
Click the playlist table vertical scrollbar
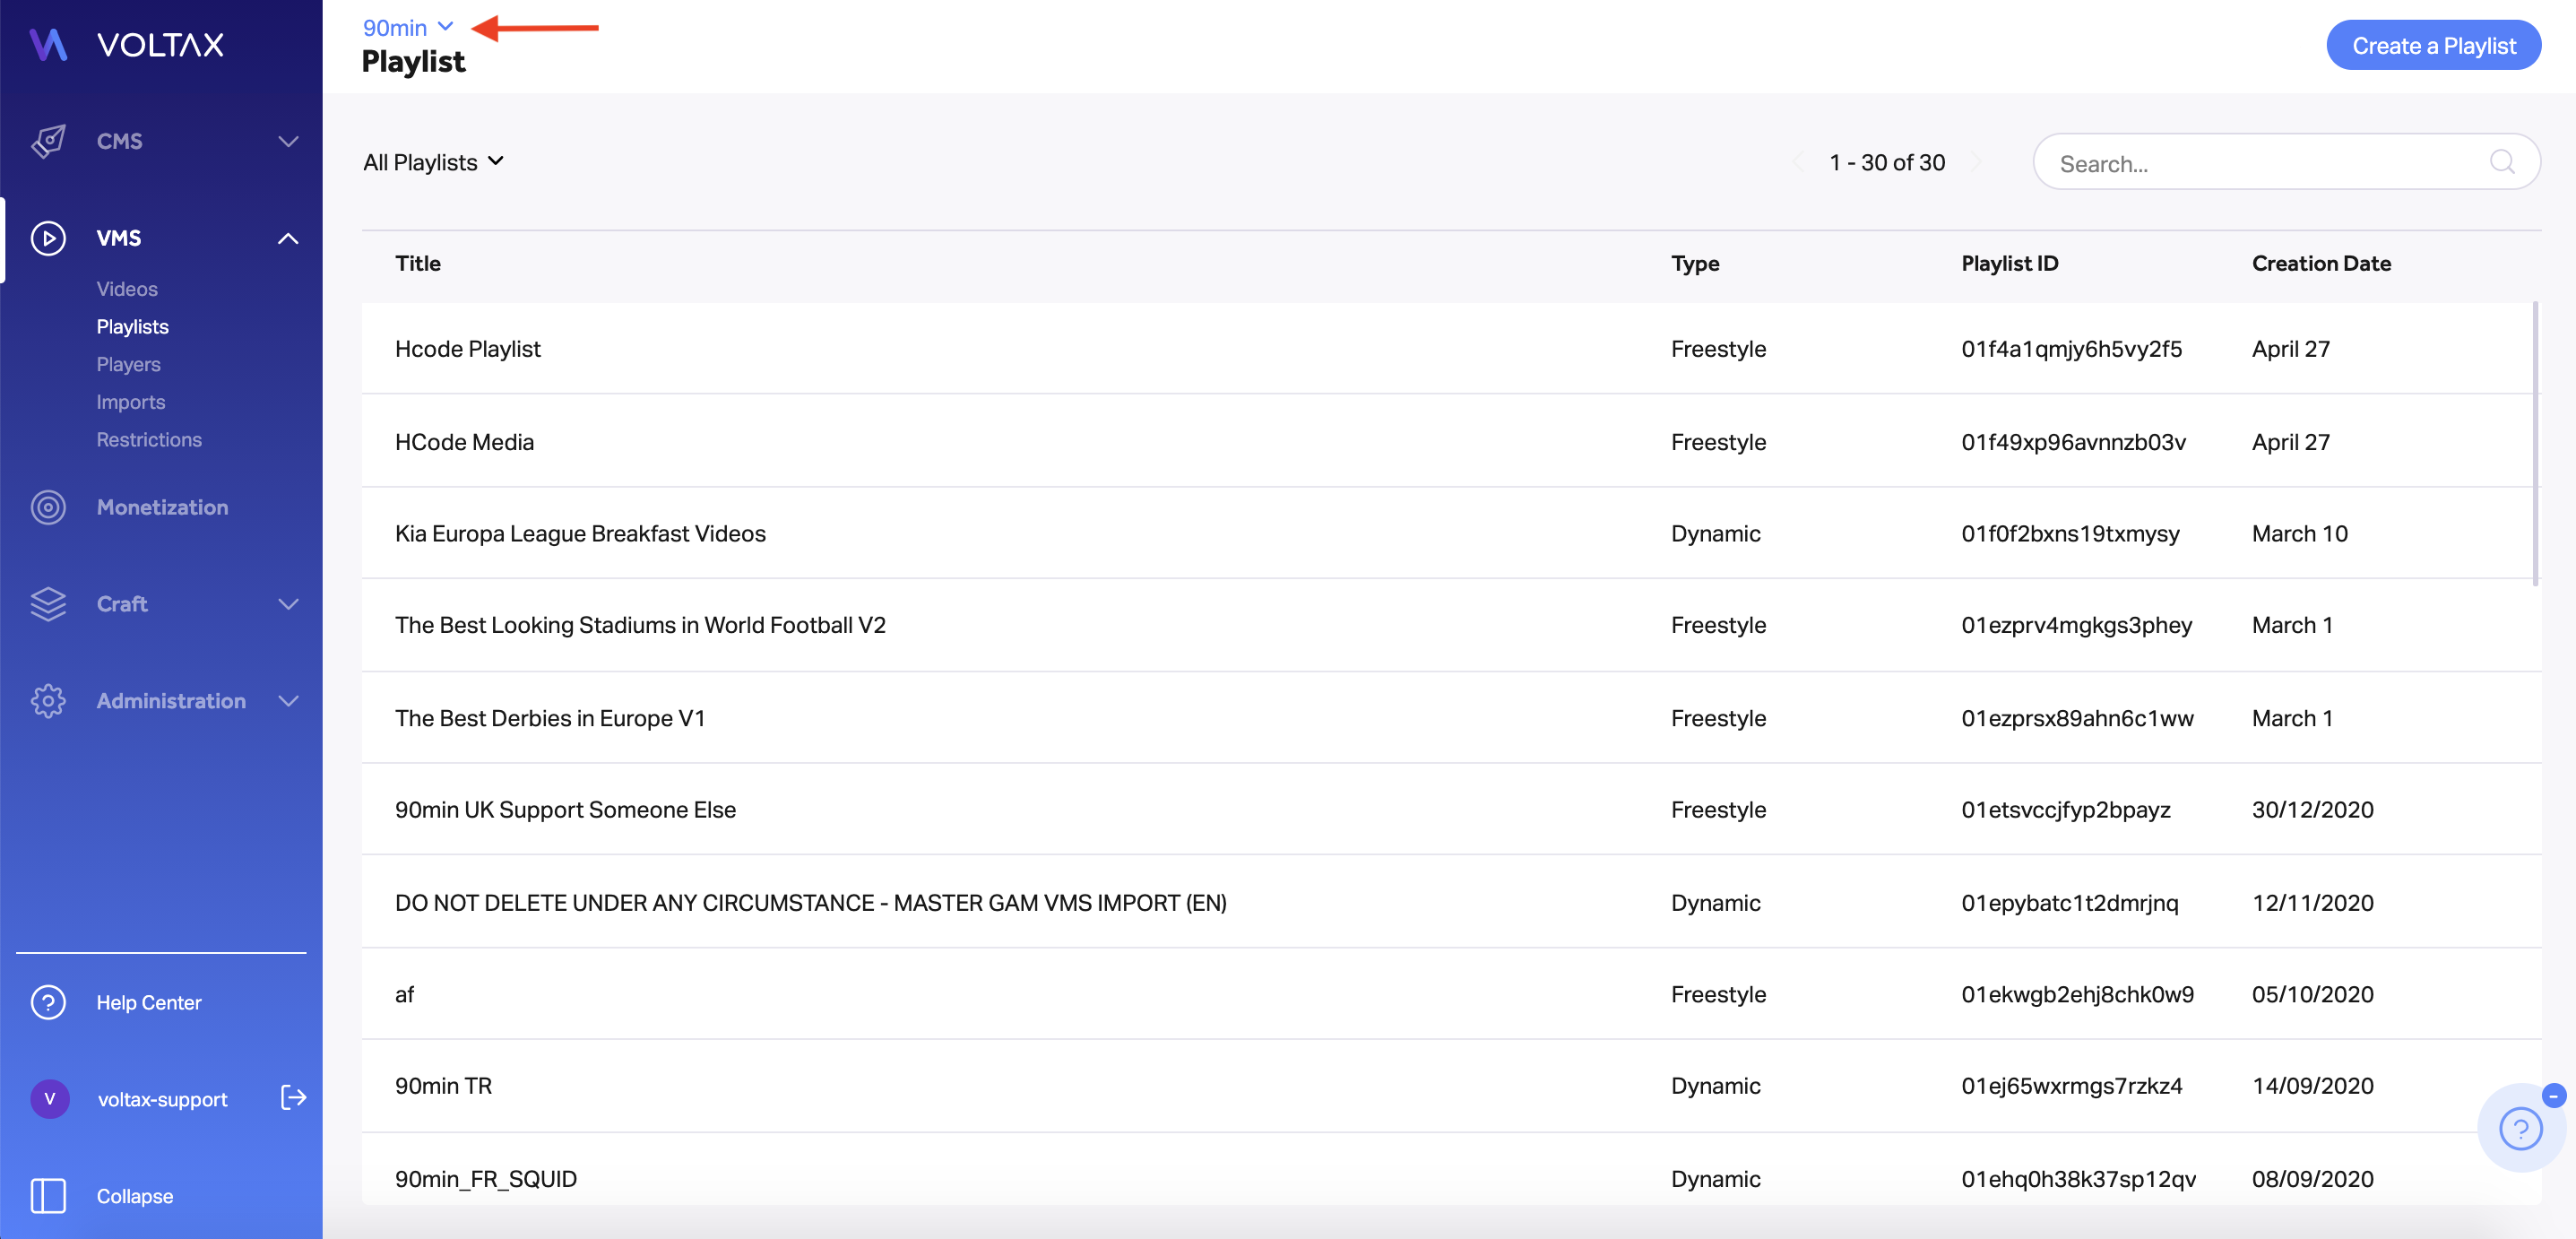coord(2535,444)
